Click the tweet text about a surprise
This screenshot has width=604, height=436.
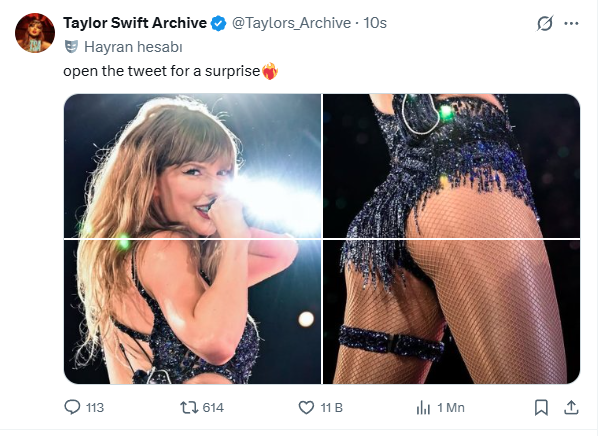(x=160, y=70)
